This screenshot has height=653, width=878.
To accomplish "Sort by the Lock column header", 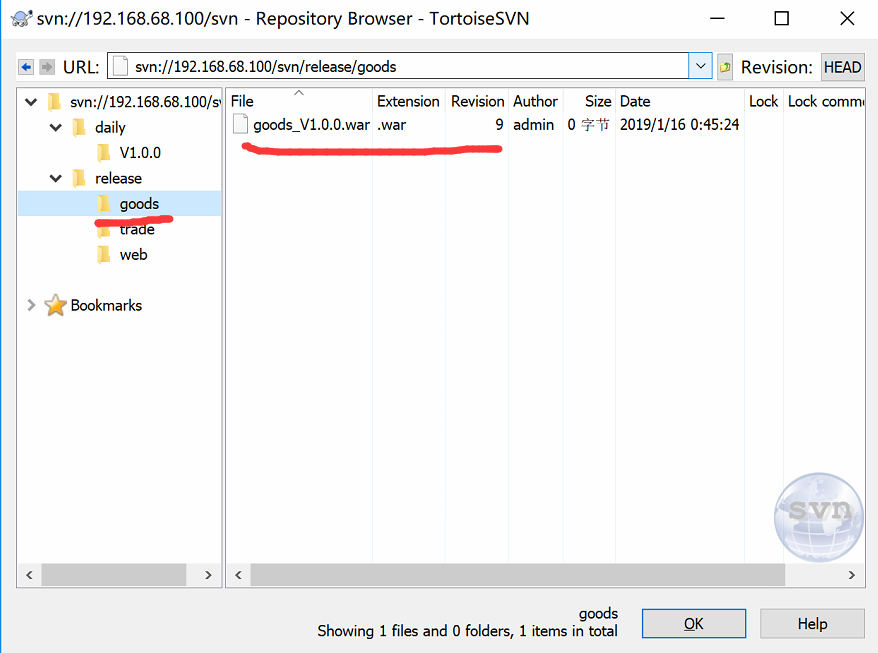I will click(764, 101).
